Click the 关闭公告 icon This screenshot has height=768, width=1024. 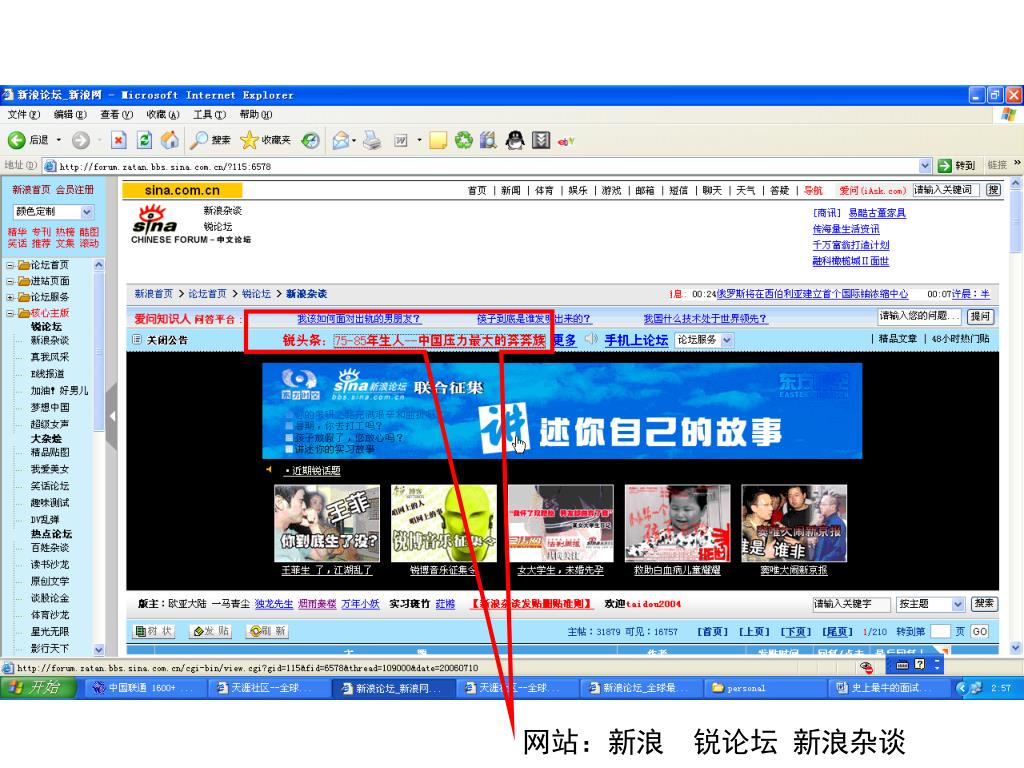click(136, 340)
